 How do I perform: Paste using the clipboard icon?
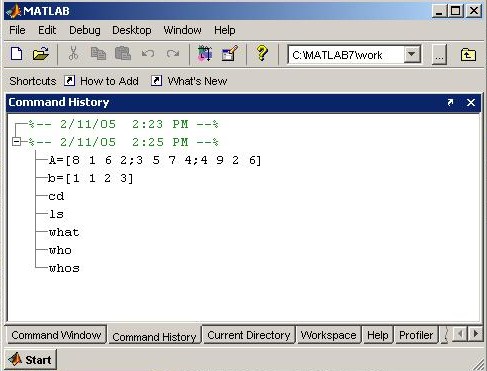tap(123, 54)
